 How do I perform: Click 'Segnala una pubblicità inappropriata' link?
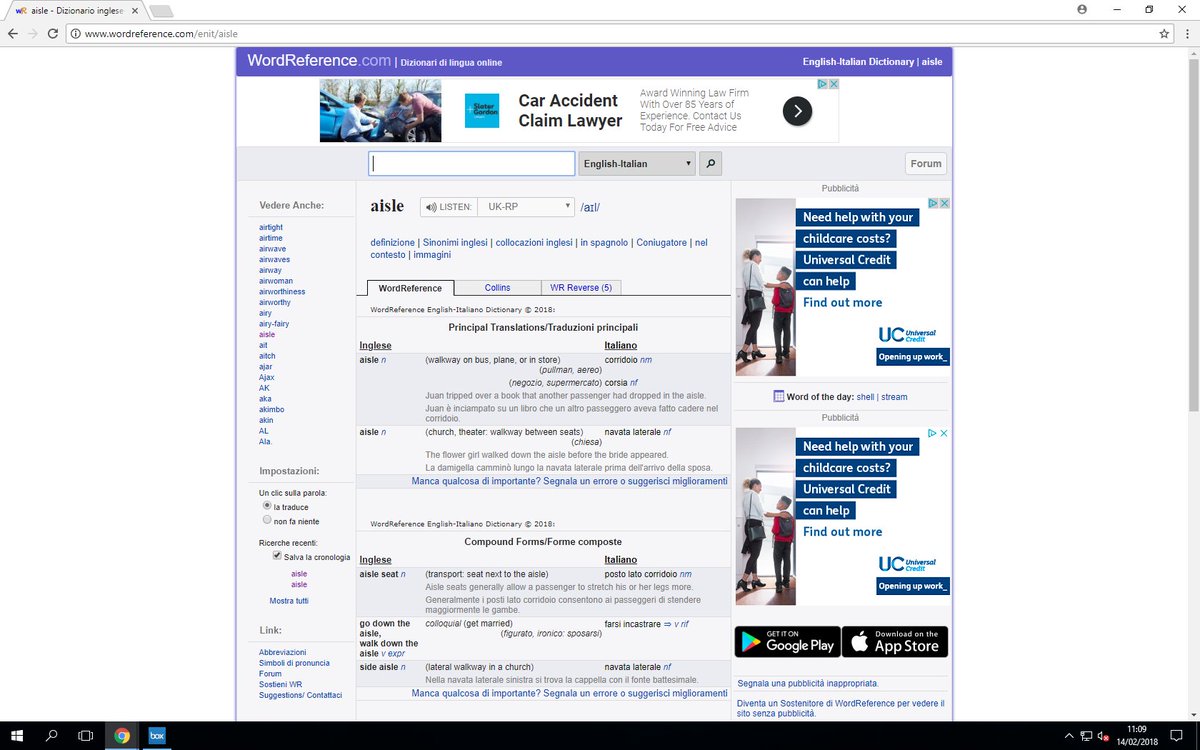point(808,683)
